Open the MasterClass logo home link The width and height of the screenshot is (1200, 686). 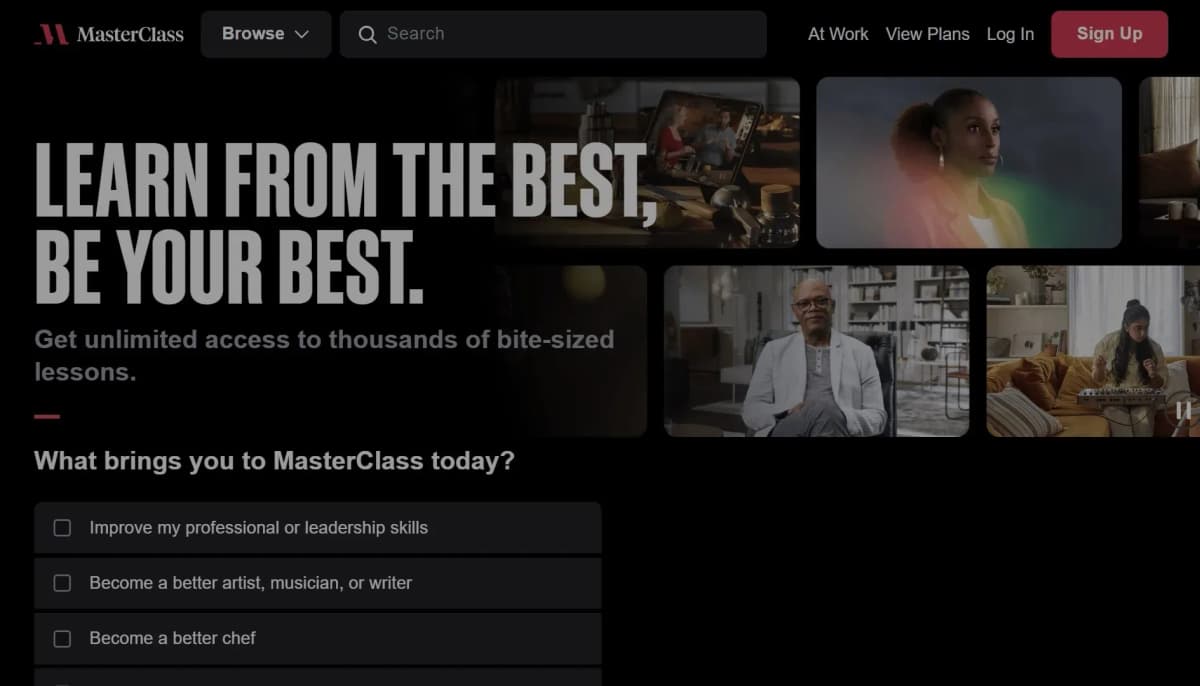[x=109, y=34]
